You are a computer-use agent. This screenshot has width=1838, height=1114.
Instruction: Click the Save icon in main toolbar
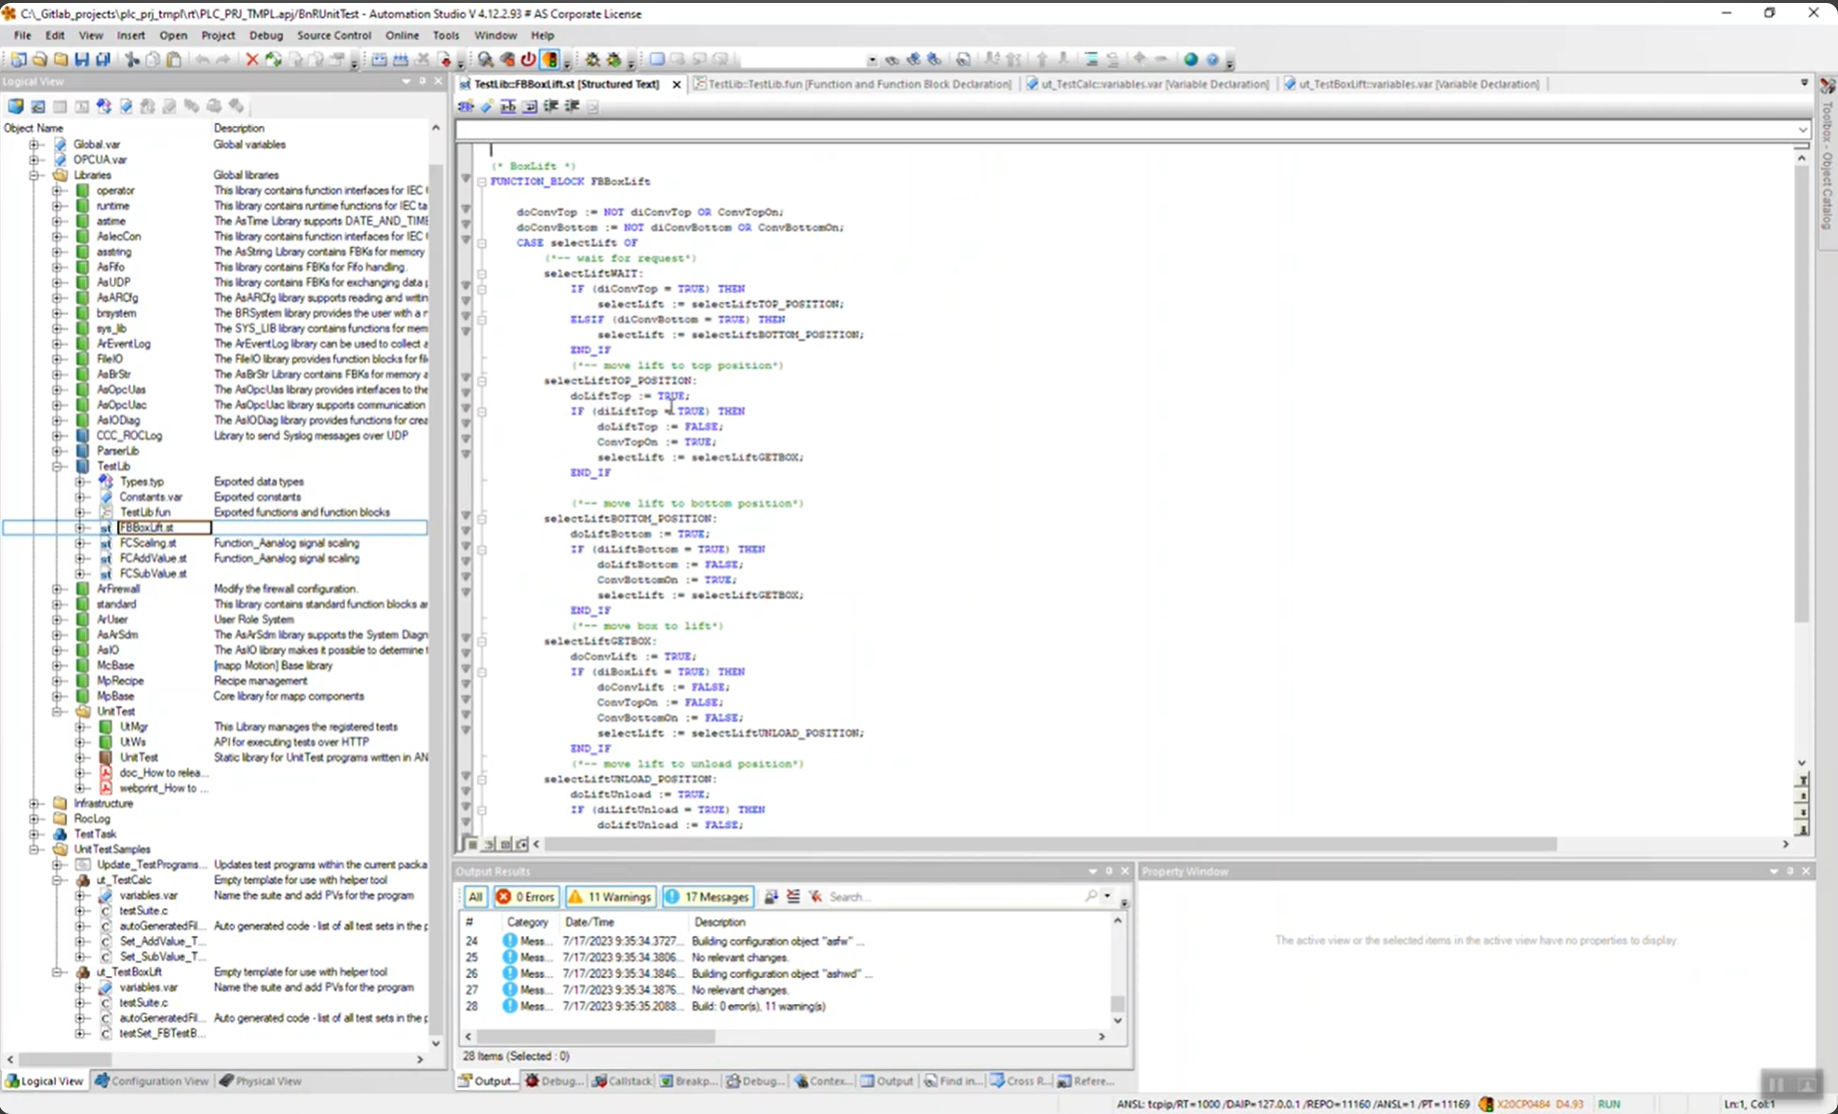point(82,60)
